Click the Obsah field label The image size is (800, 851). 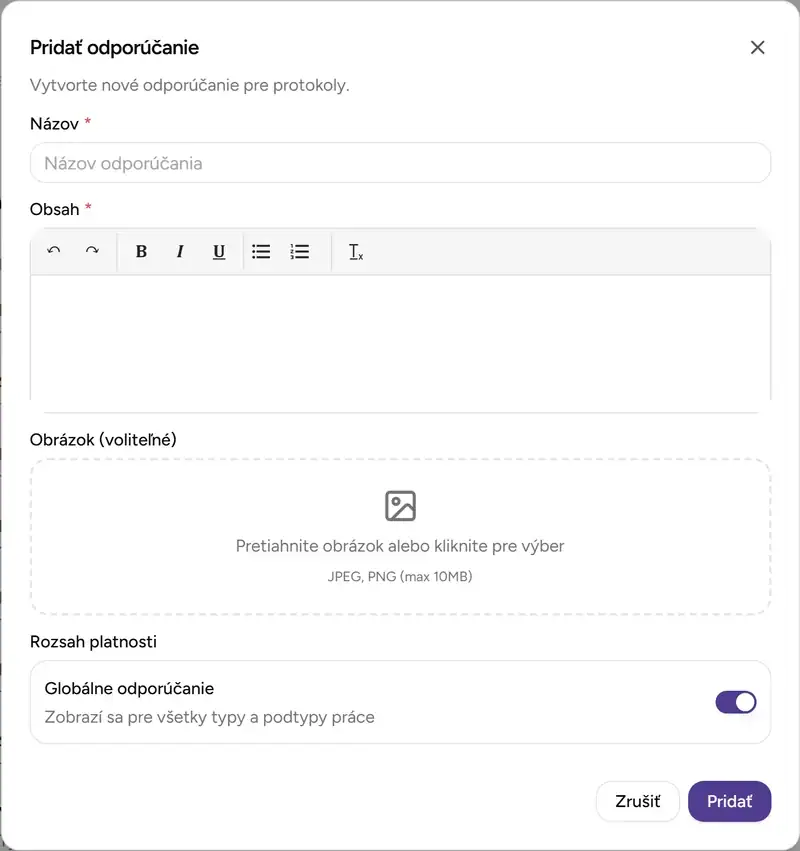[x=55, y=209]
